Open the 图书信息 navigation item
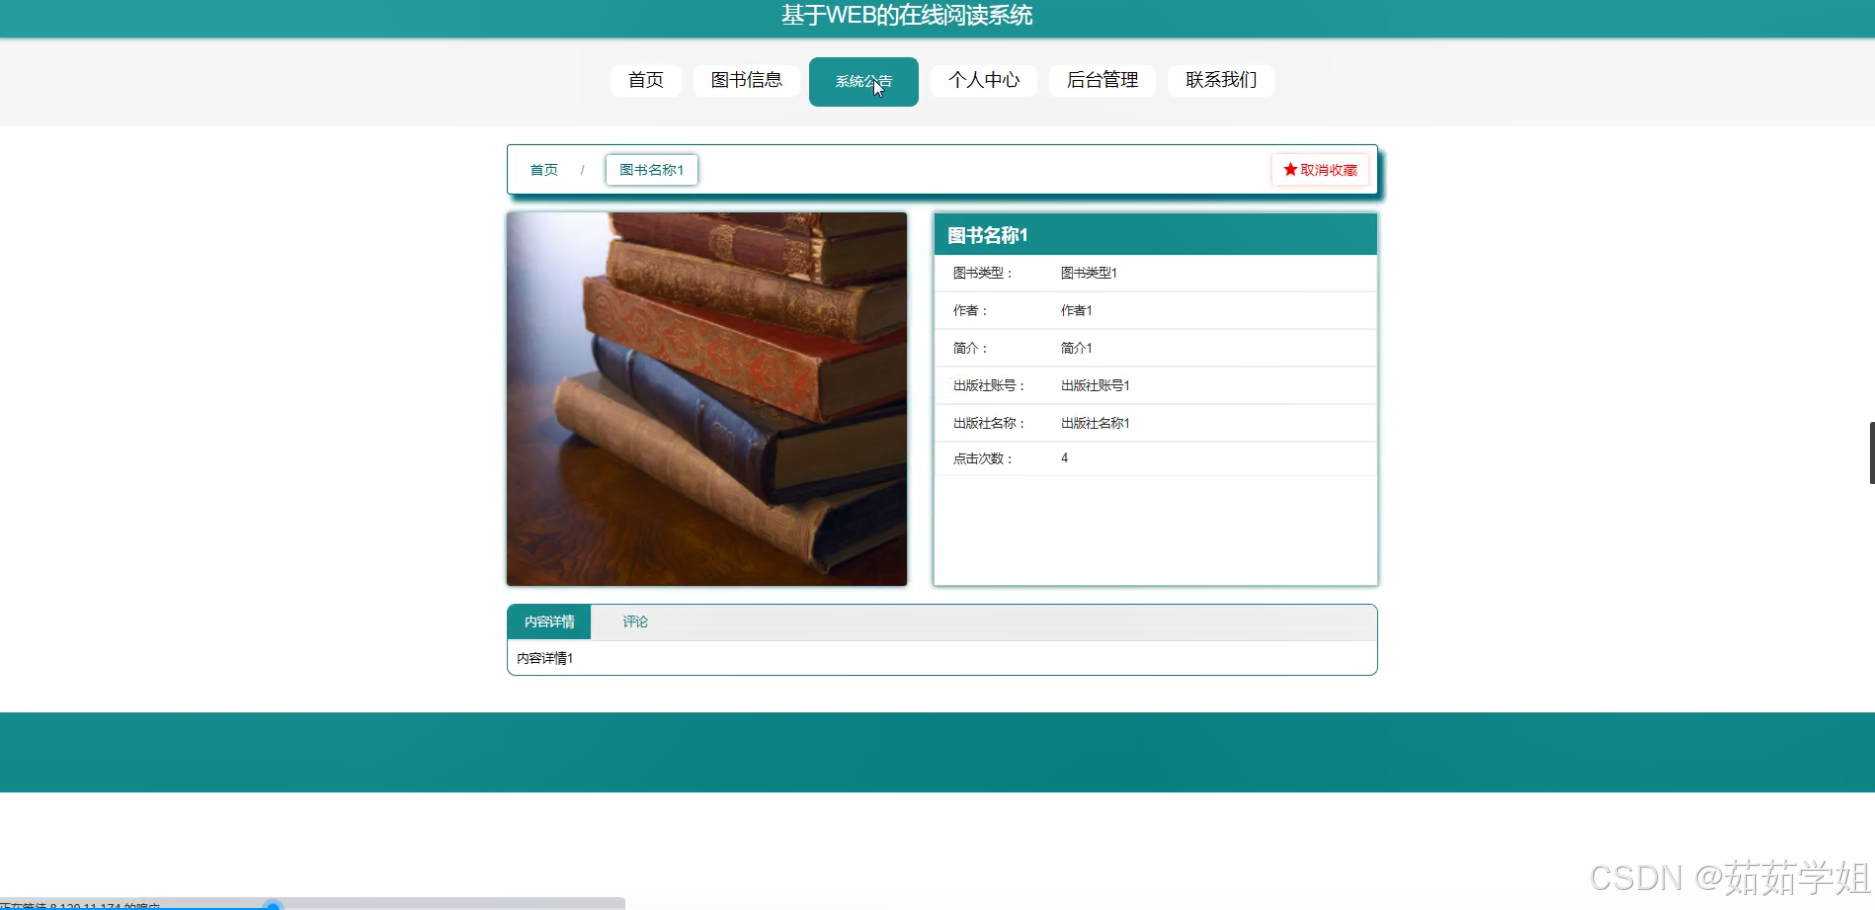 pyautogui.click(x=746, y=80)
